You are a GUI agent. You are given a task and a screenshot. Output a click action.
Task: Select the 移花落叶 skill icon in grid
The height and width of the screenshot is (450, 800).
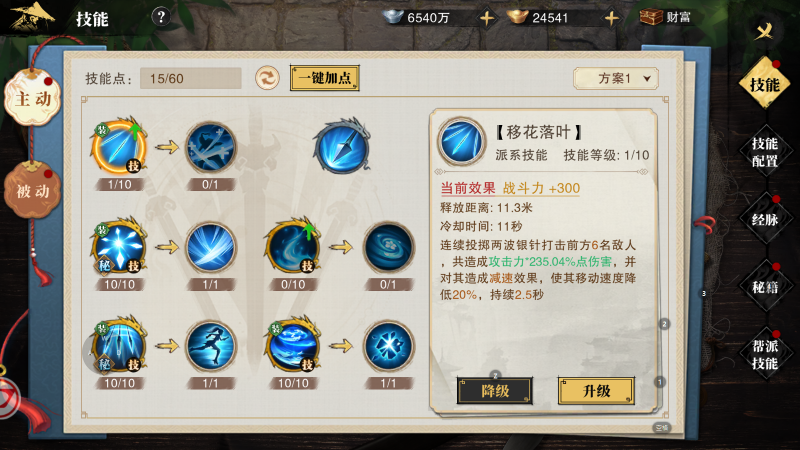(119, 147)
